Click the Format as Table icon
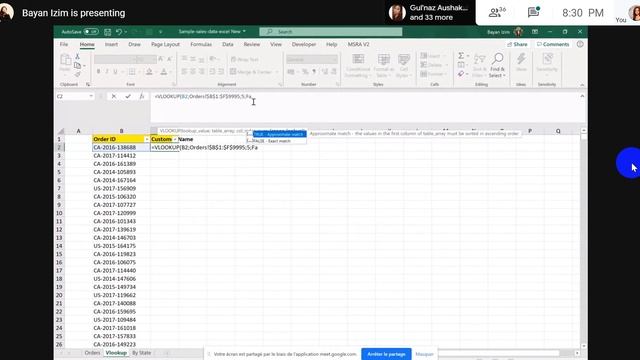640x360 pixels. pos(383,60)
